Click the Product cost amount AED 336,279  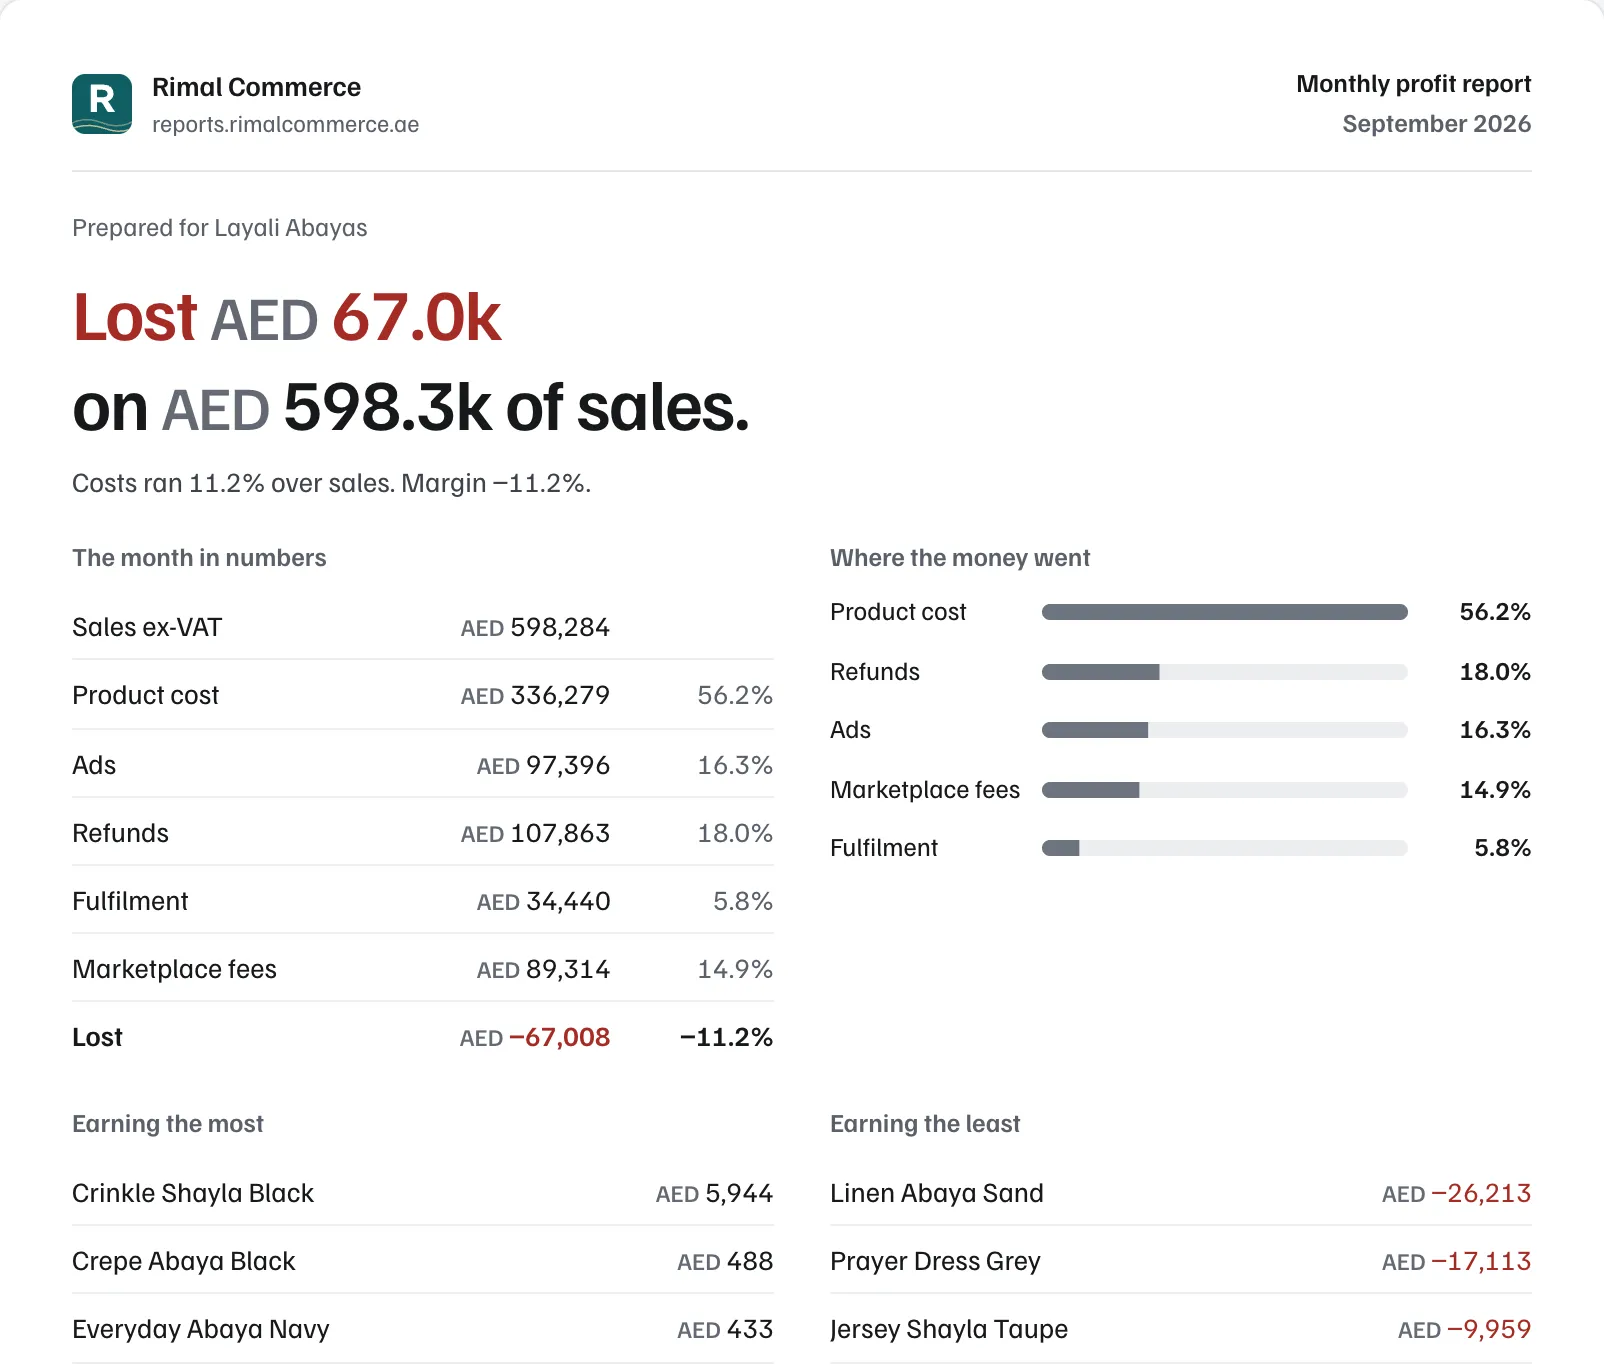[535, 696]
